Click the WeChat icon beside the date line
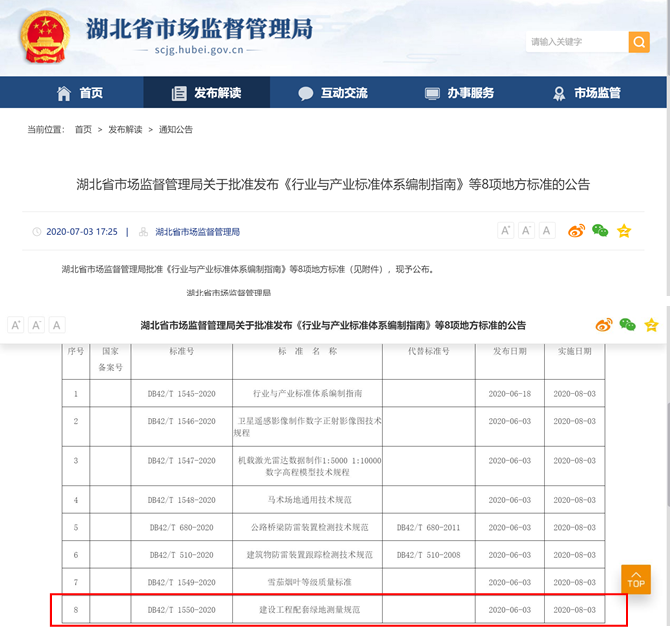Screen dimensions: 670x631 tap(600, 231)
